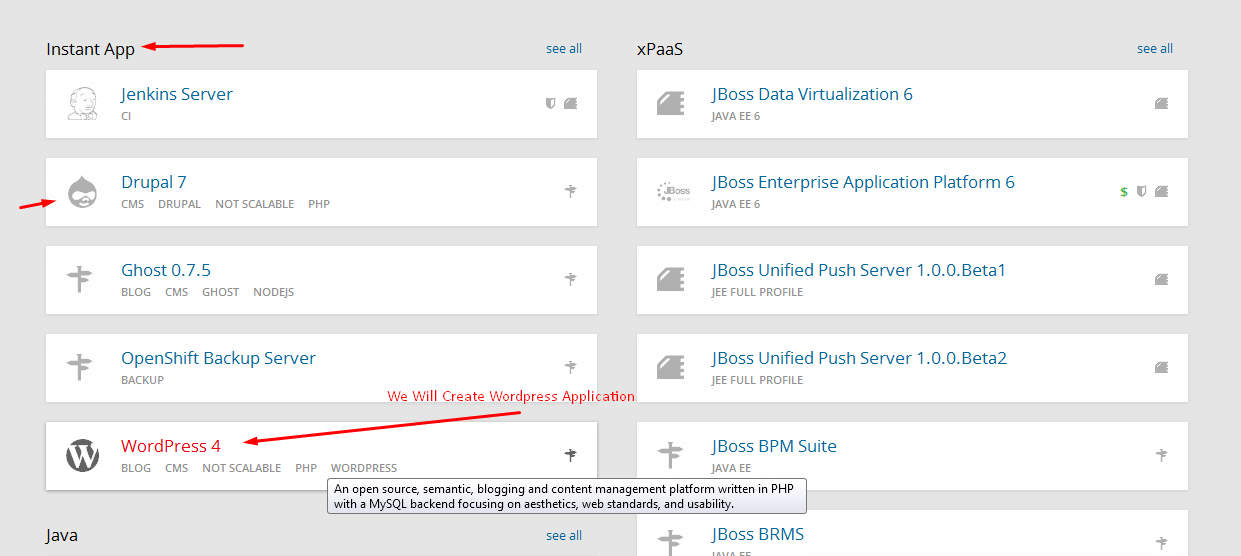Click NOT SCALABLE tag under Drupal 7
1241x556 pixels.
coord(254,204)
